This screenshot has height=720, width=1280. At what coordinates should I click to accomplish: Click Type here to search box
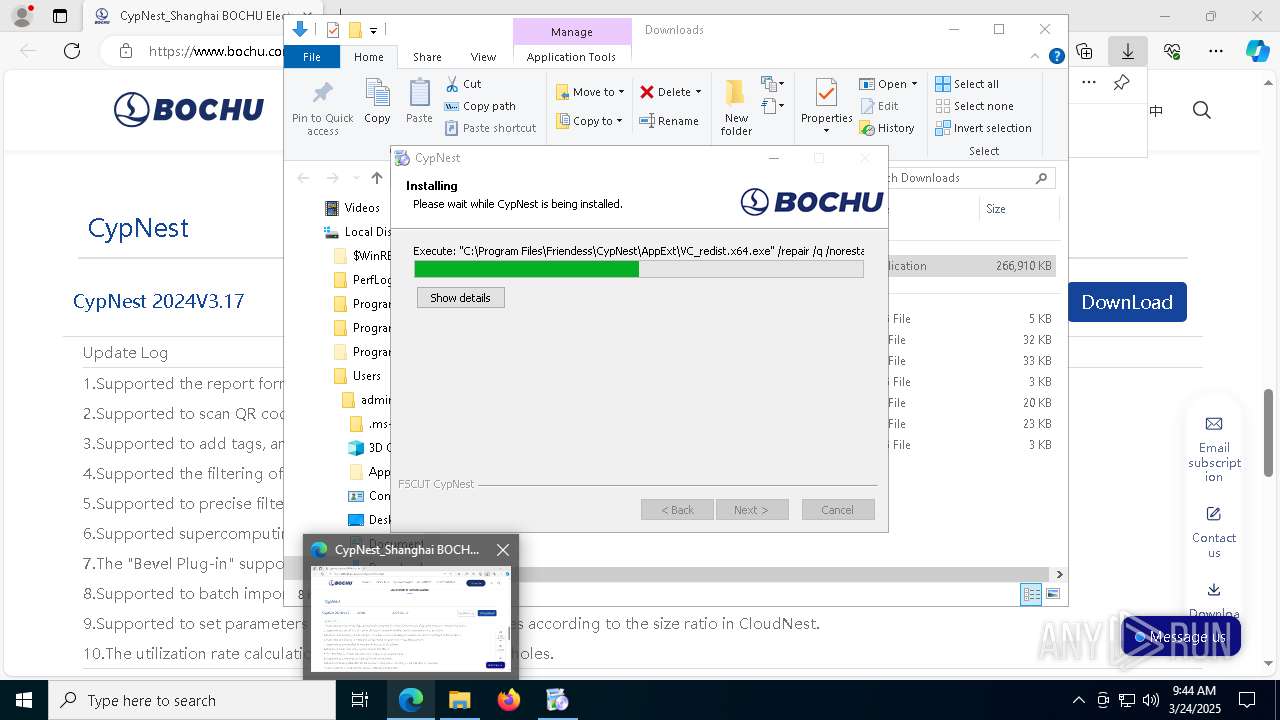192,700
